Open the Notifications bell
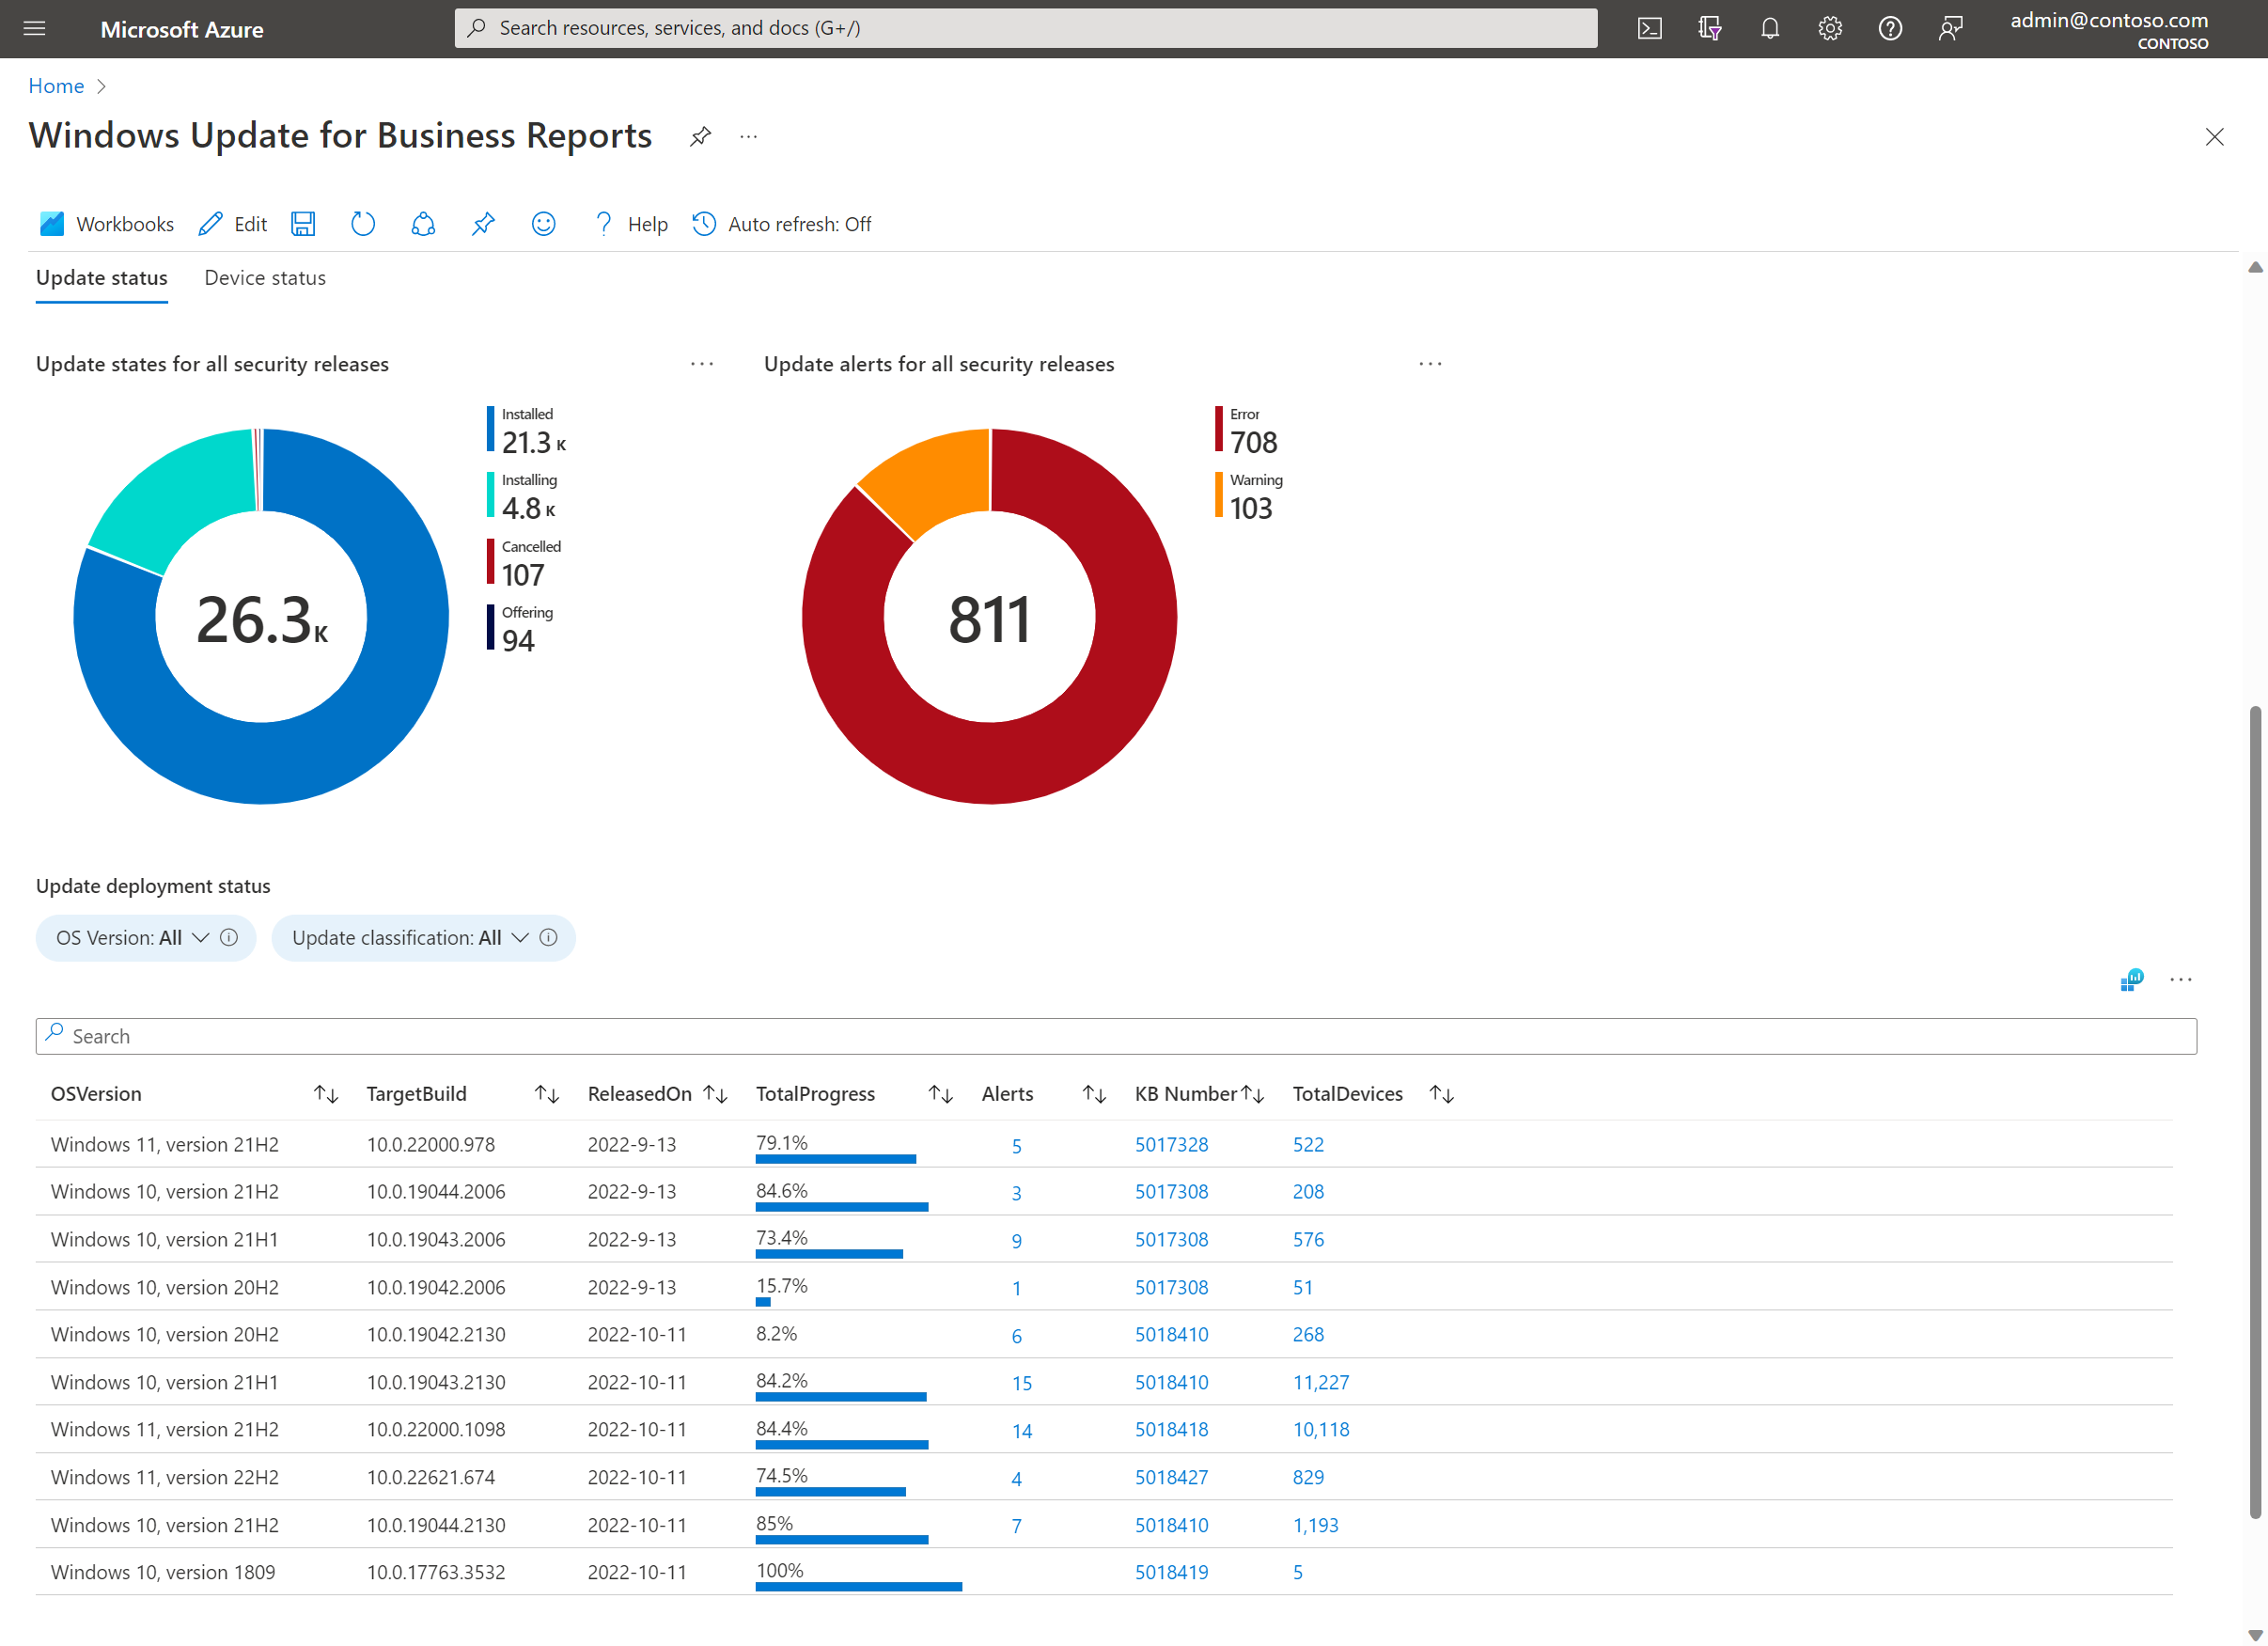2268x1646 pixels. point(1769,28)
